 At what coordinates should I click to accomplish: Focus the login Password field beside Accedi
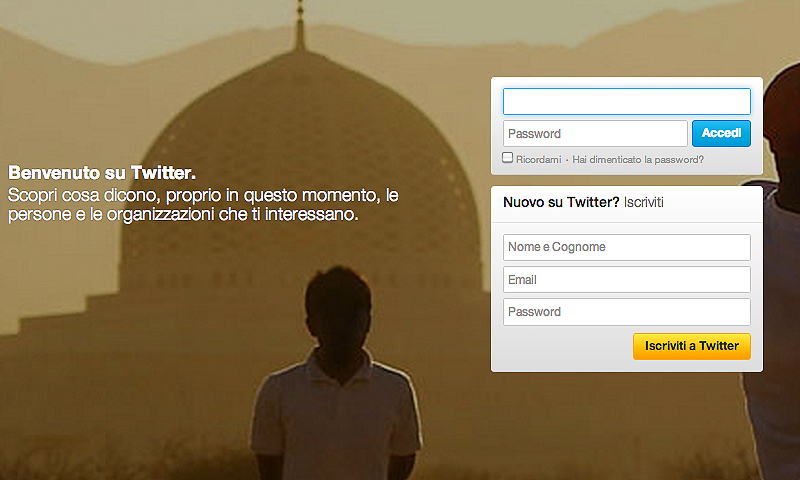pyautogui.click(x=595, y=134)
